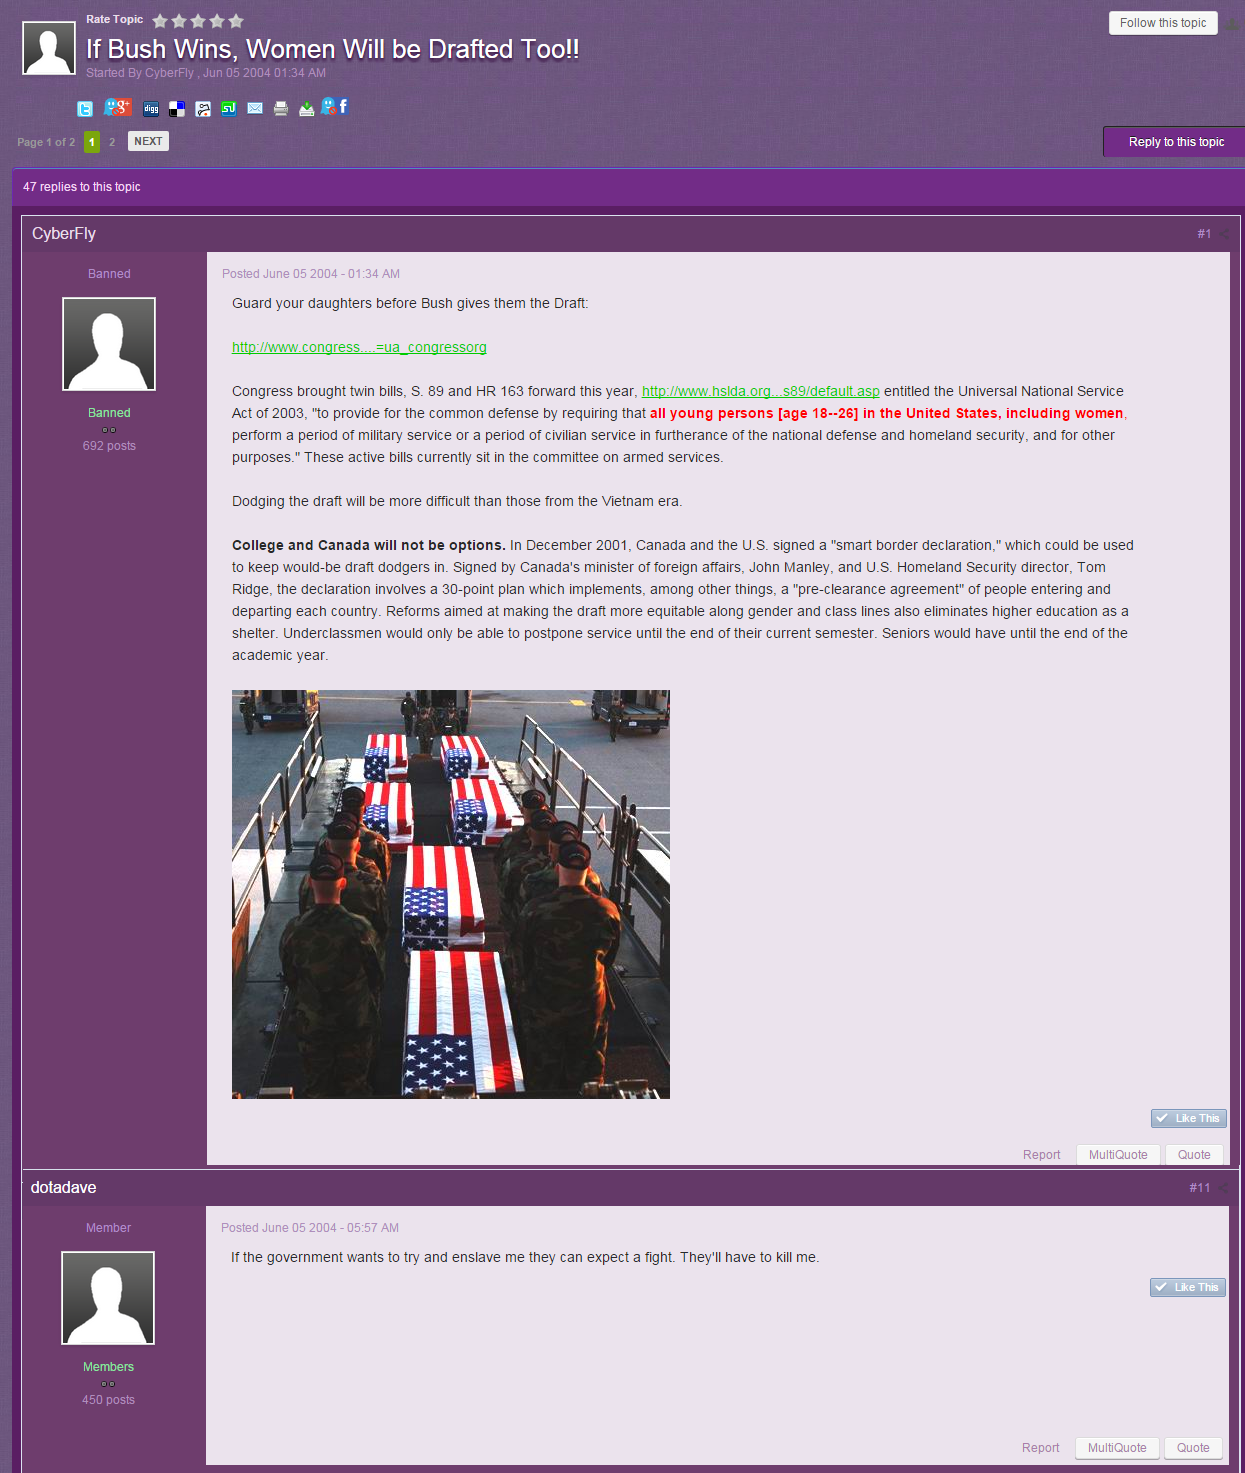Click the topic title heading

tap(333, 49)
